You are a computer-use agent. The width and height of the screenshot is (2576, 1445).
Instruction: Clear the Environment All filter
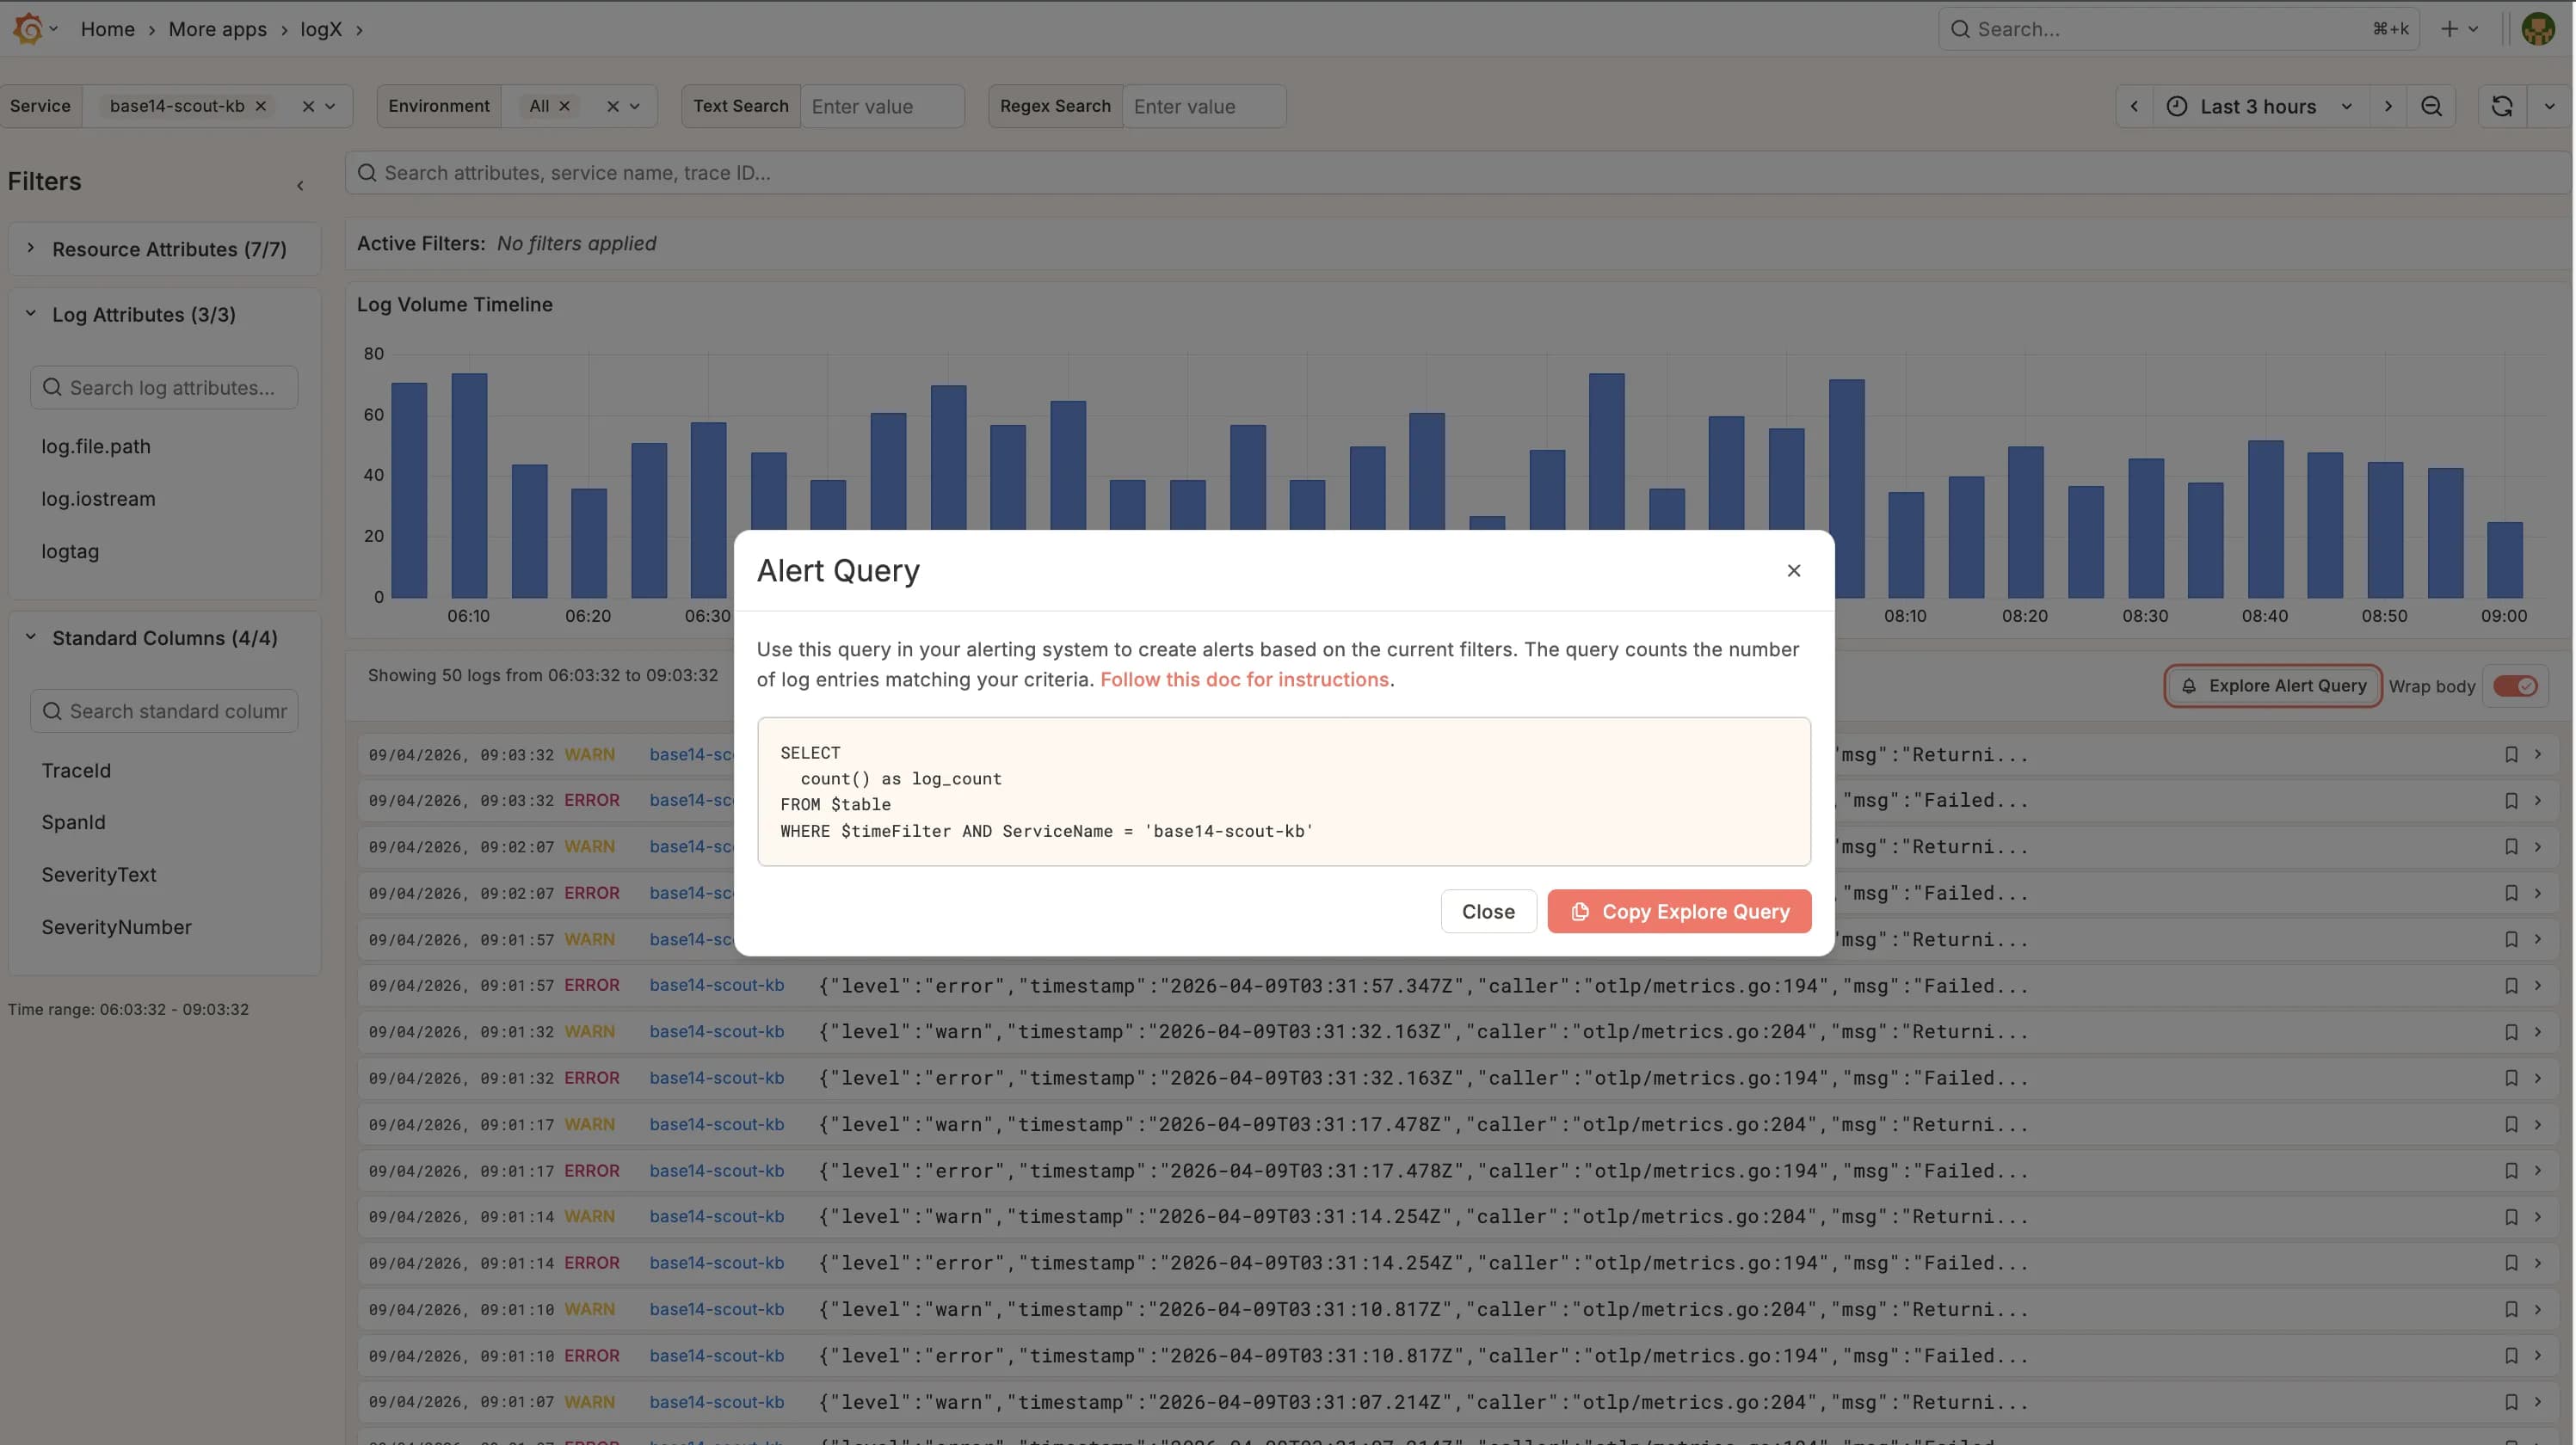pyautogui.click(x=565, y=105)
